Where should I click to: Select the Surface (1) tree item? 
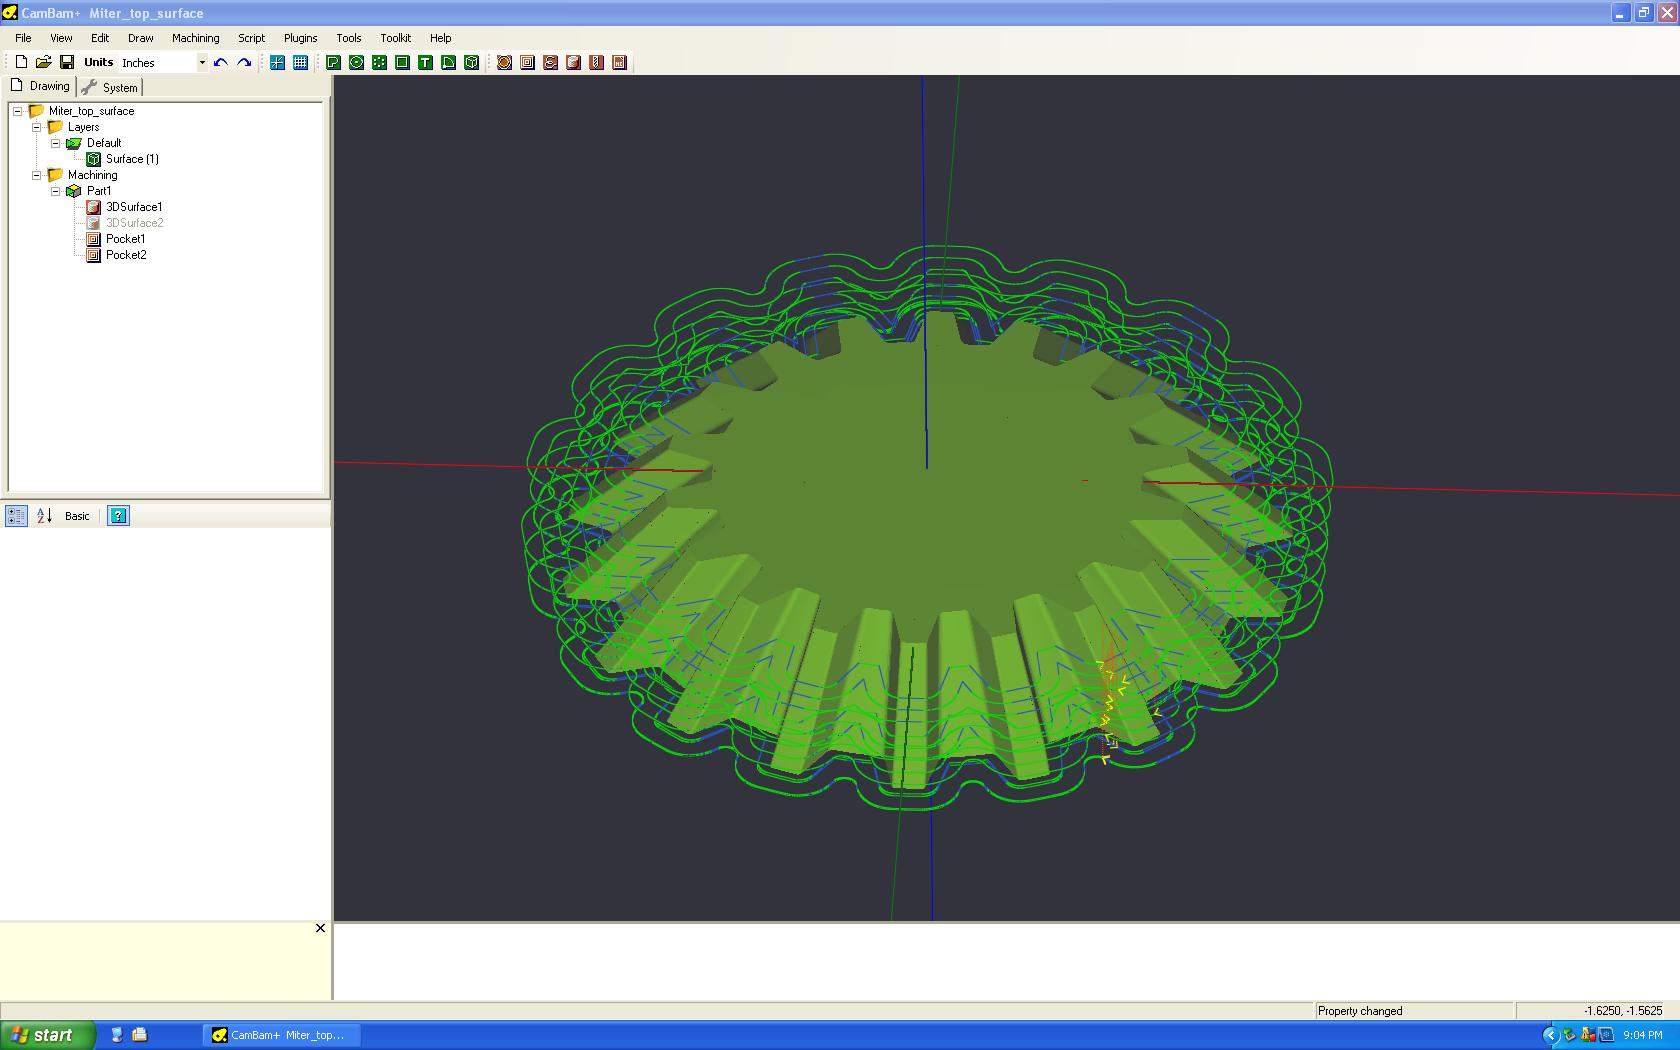click(132, 159)
